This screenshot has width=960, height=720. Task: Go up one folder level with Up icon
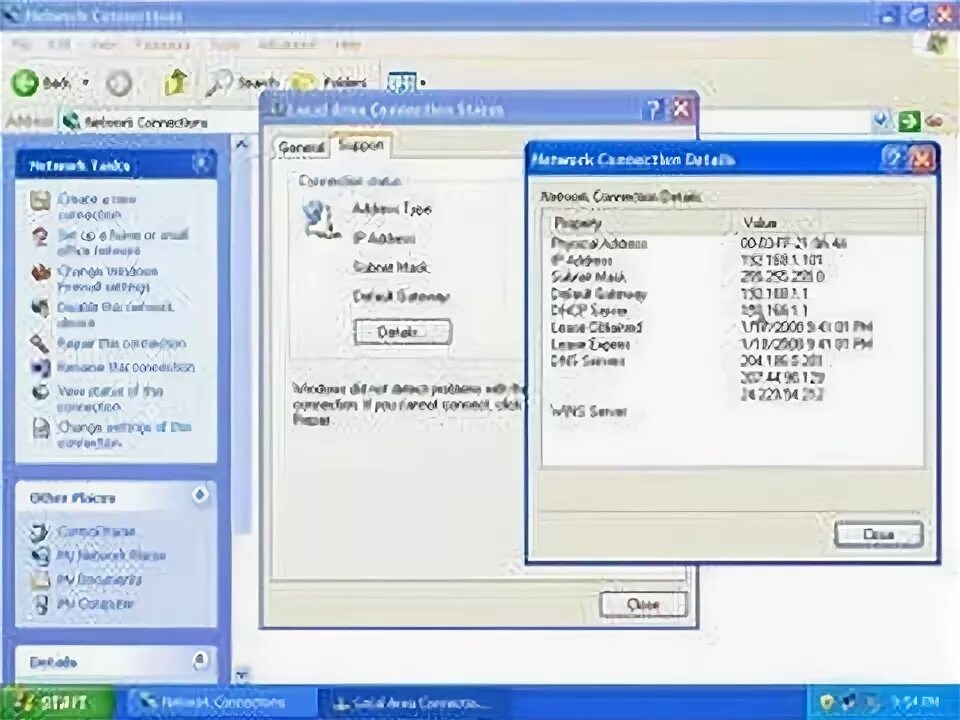[176, 82]
